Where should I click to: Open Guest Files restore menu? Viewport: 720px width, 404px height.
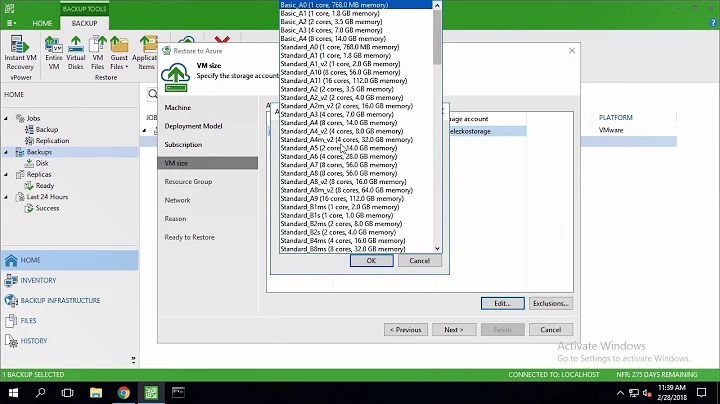[x=119, y=53]
